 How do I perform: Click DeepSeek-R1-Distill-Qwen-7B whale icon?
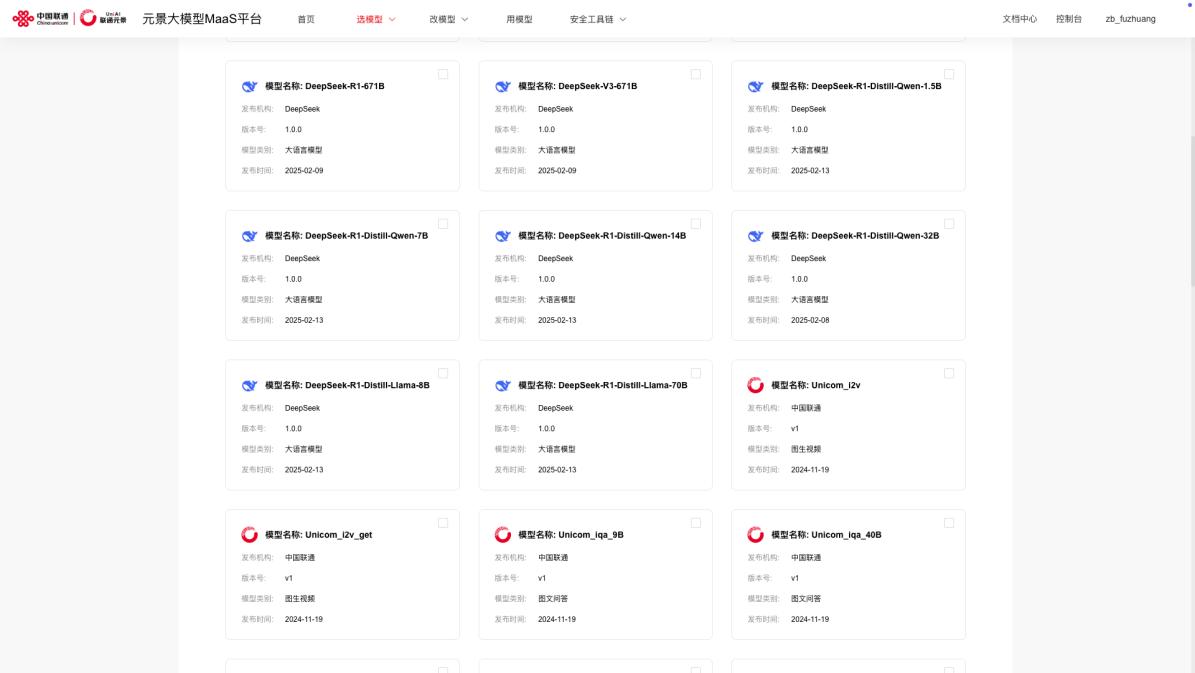pos(249,236)
